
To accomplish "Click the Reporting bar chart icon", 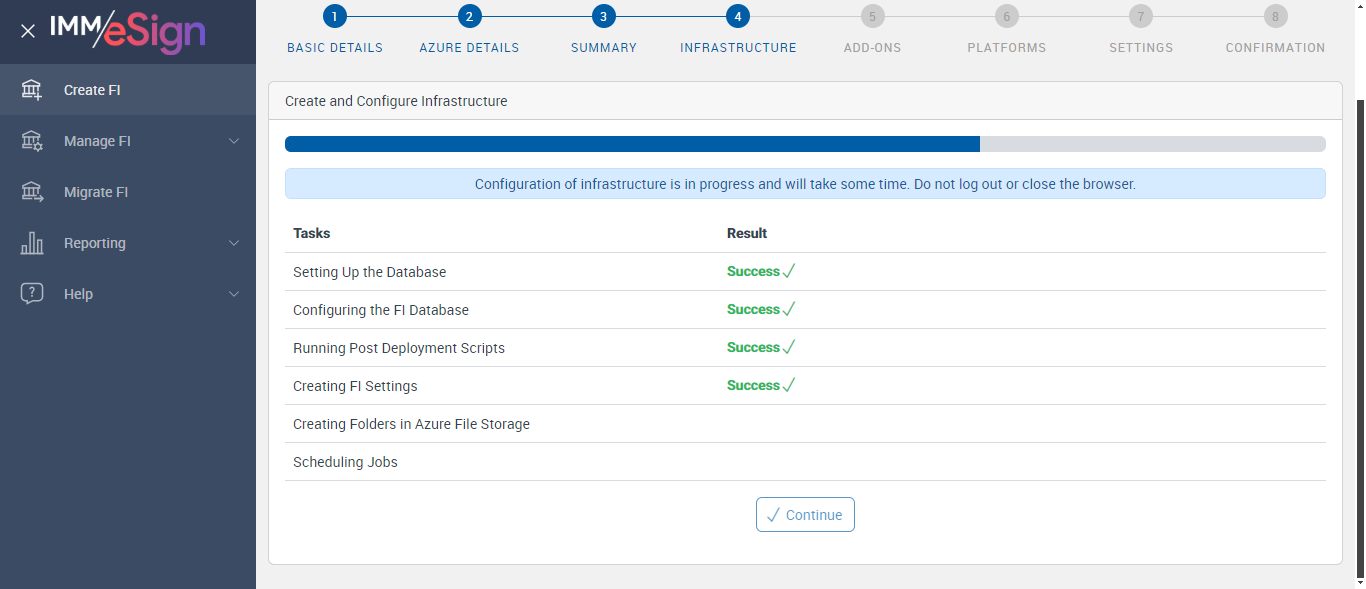I will click(x=32, y=243).
